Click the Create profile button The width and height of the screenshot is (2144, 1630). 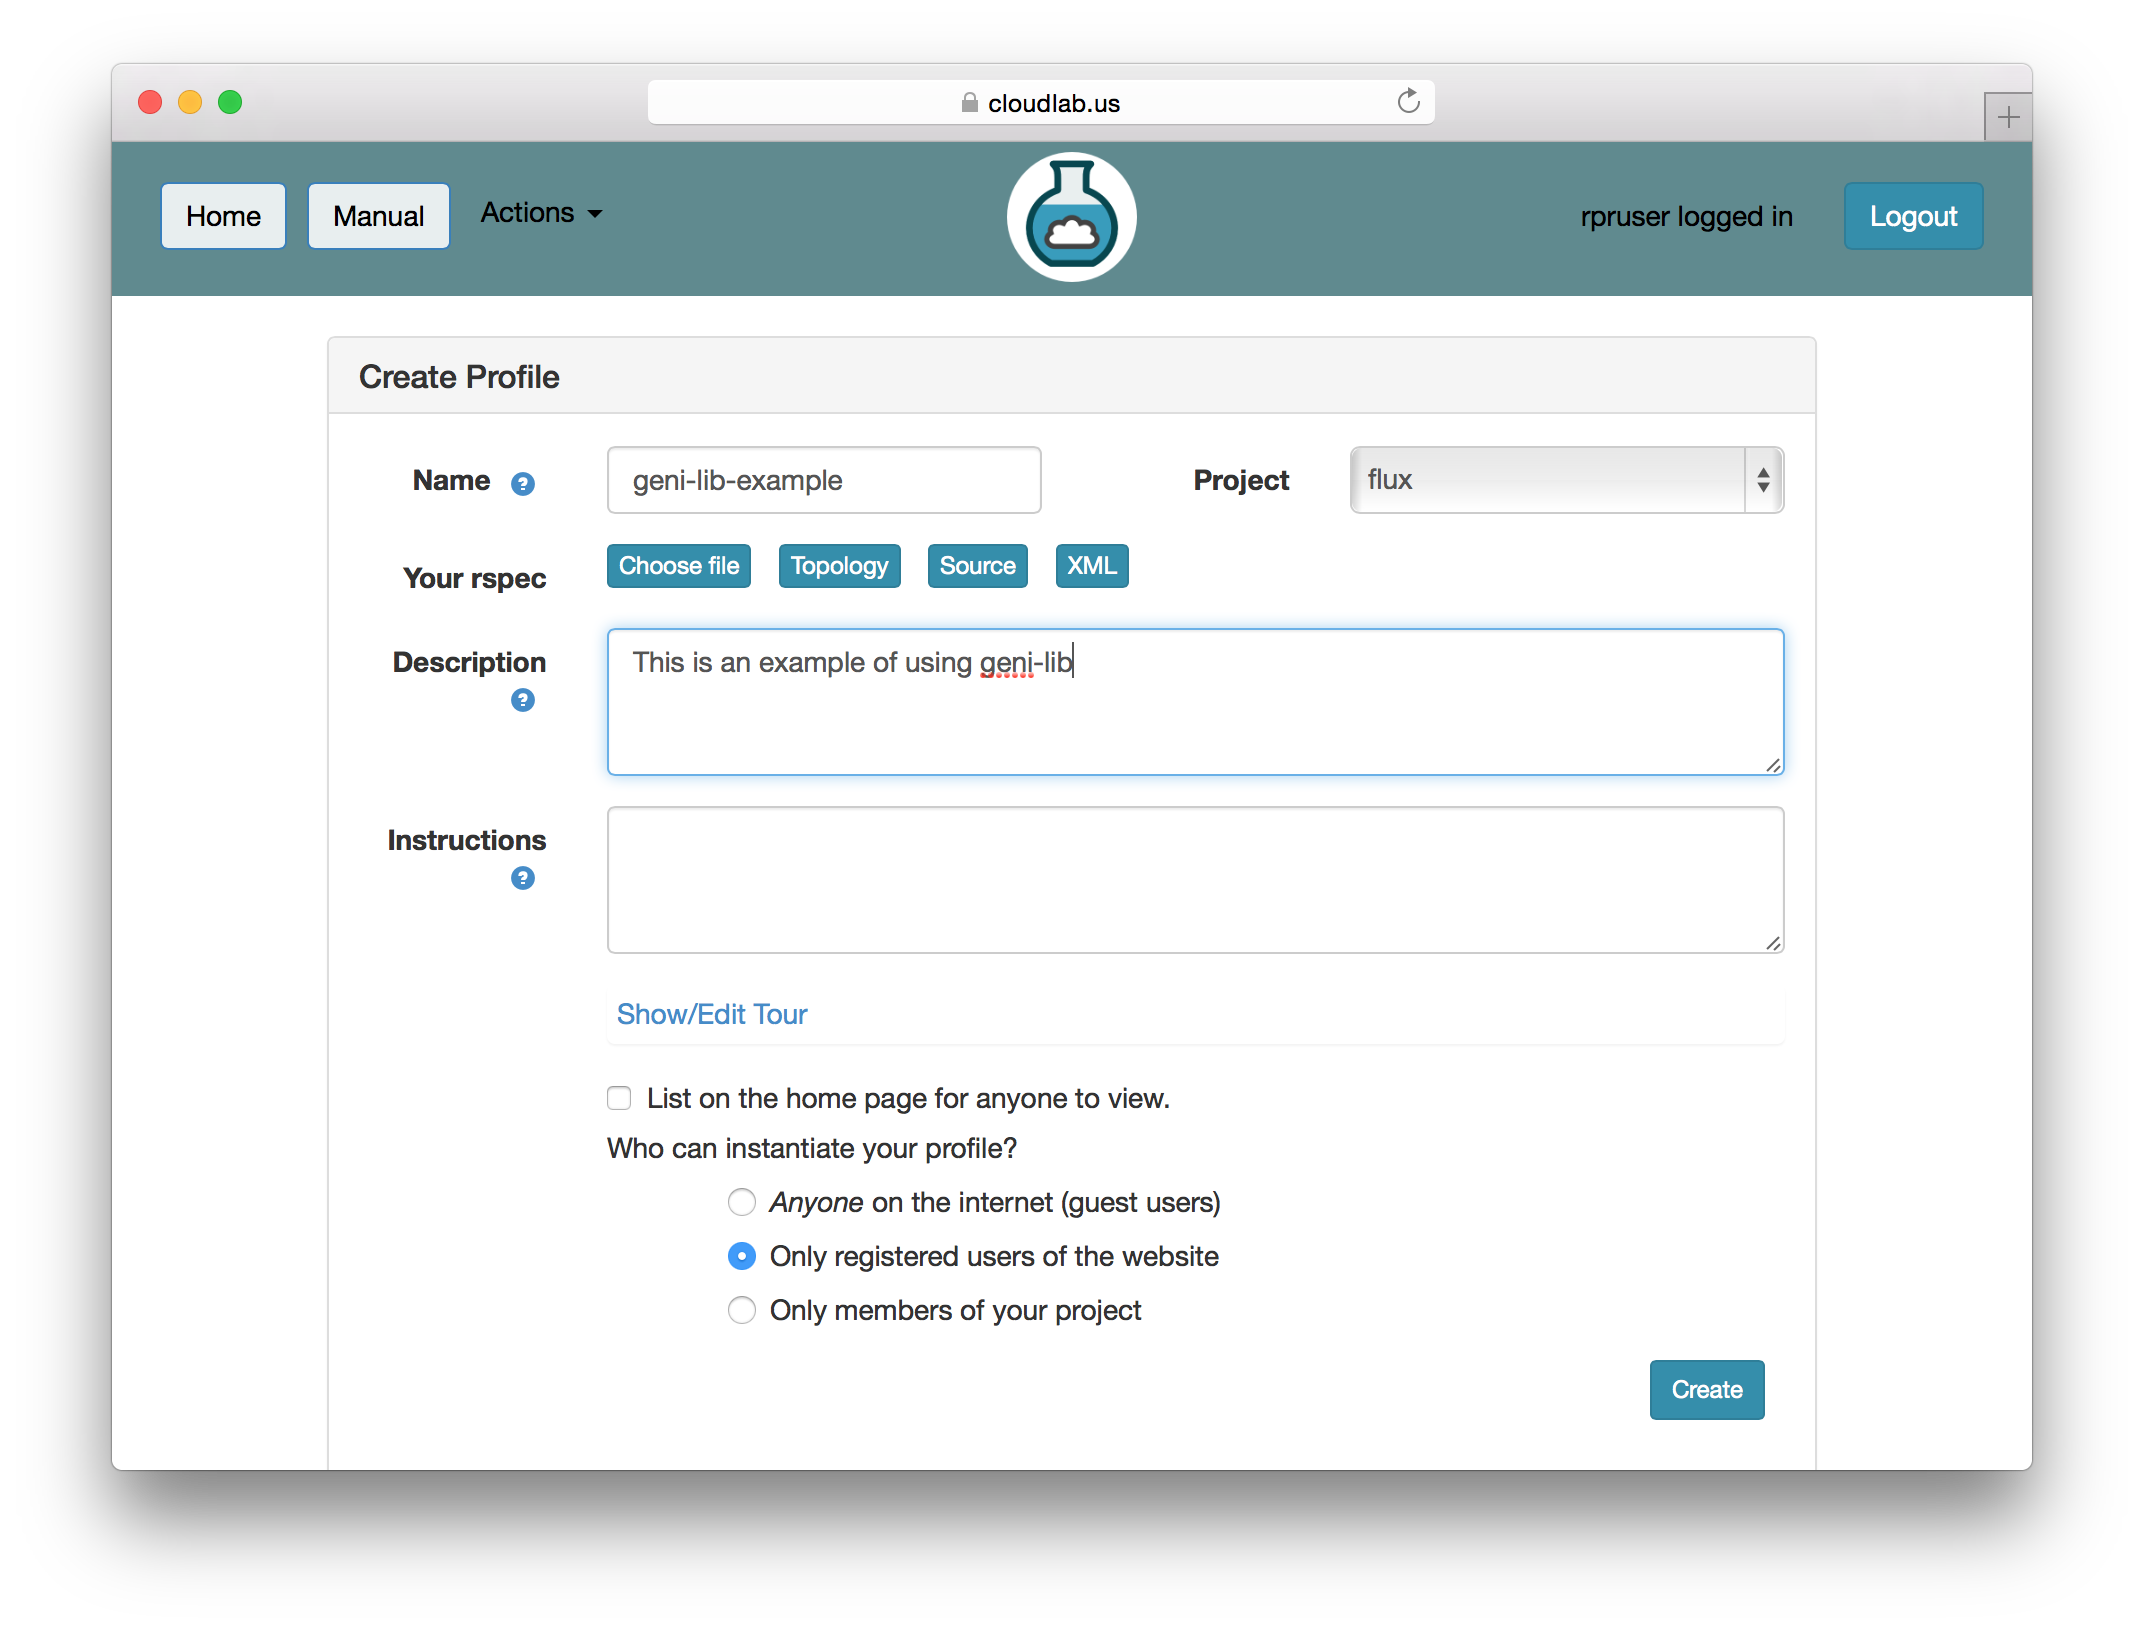pos(1706,1390)
